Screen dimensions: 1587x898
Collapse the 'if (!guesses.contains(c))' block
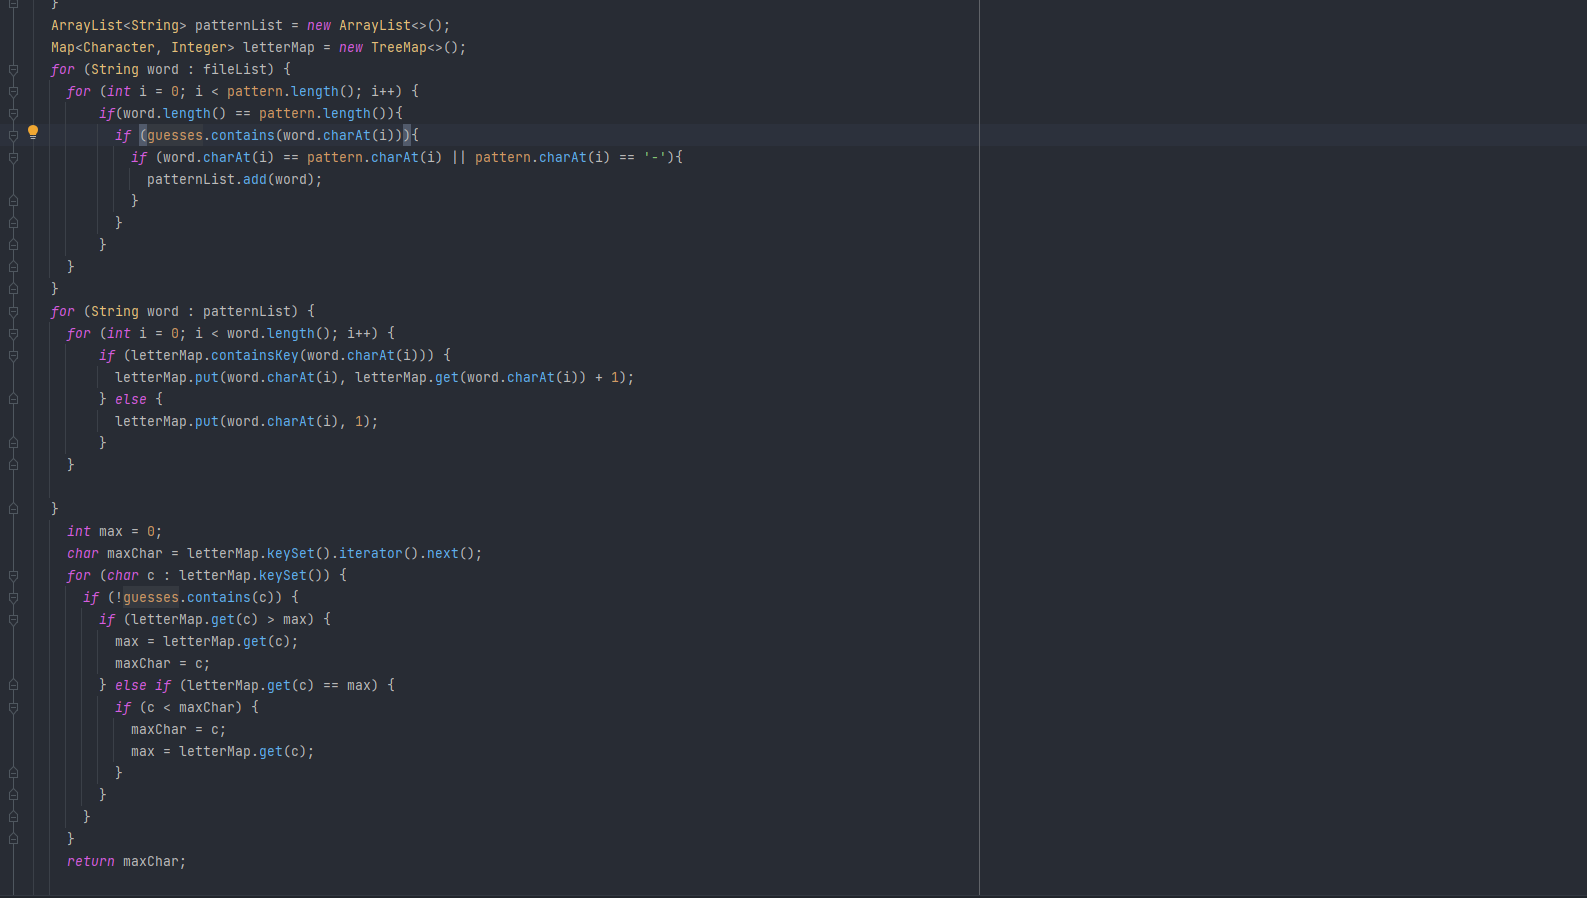point(13,598)
